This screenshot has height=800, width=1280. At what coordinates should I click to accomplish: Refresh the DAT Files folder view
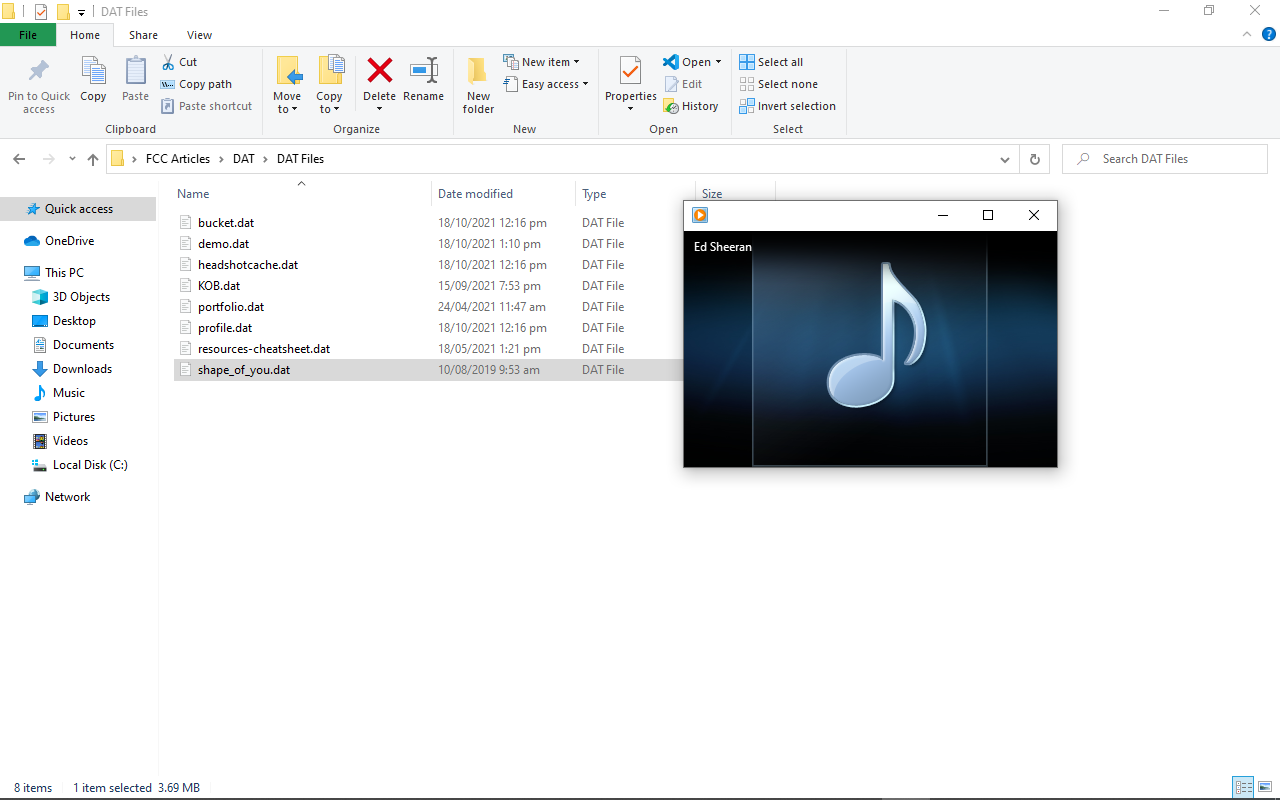(x=1034, y=159)
